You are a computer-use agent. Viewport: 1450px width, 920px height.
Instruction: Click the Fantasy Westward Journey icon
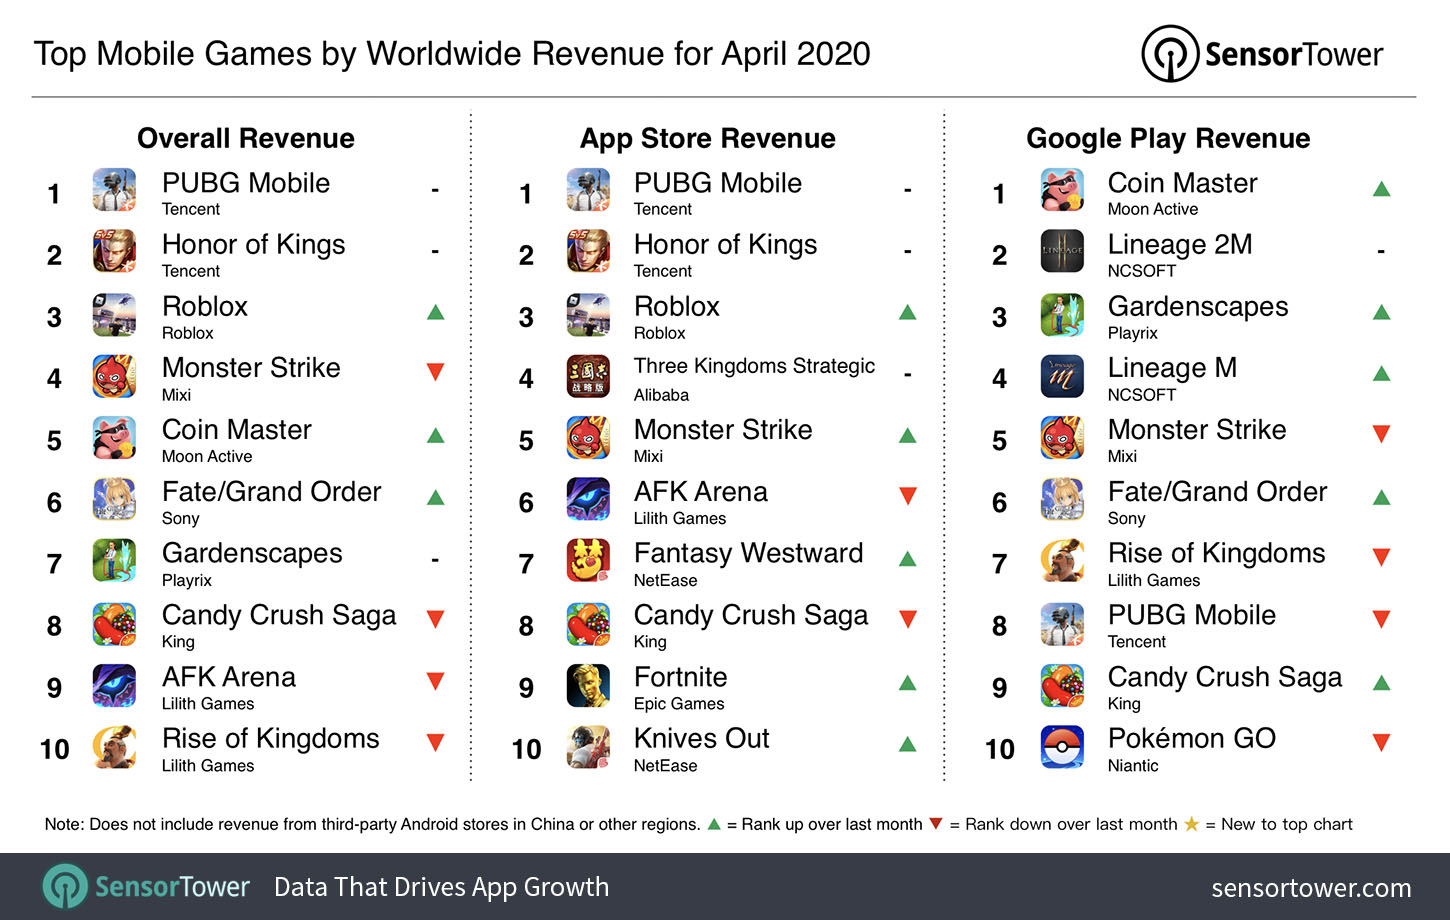click(588, 561)
